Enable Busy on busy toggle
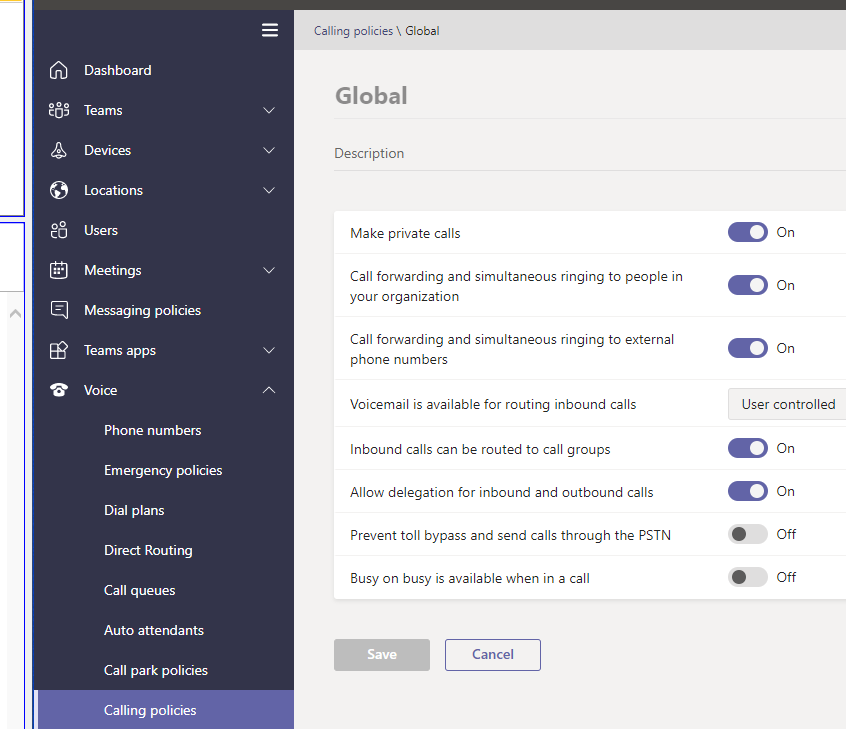 point(747,577)
